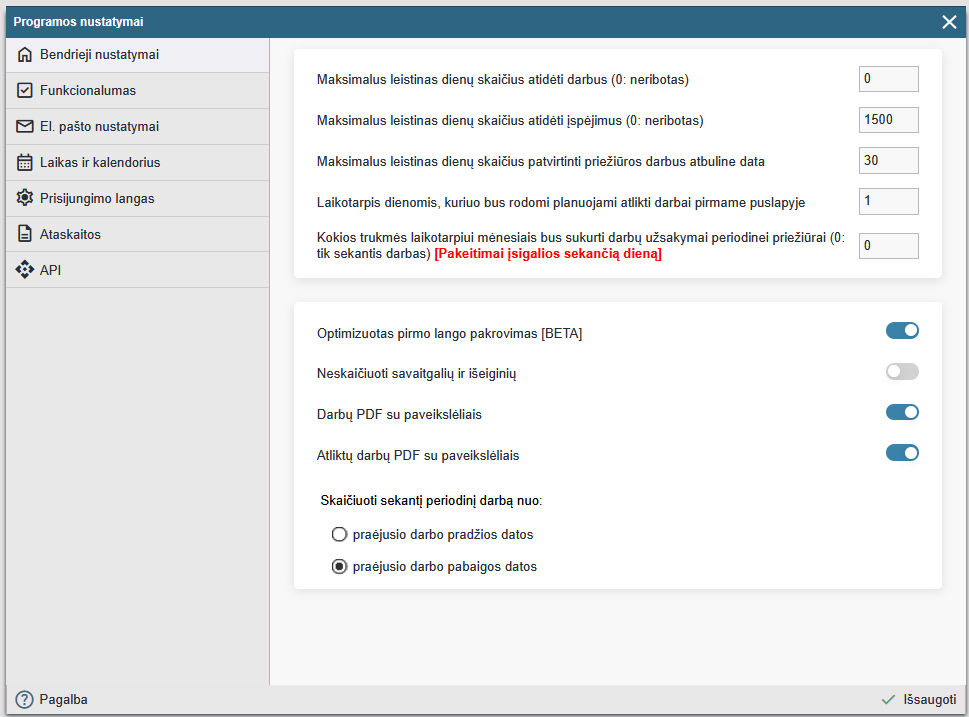Select praėjusio darbo pabaigos datos radio button
Viewport: 969px width, 717px height.
(x=339, y=566)
